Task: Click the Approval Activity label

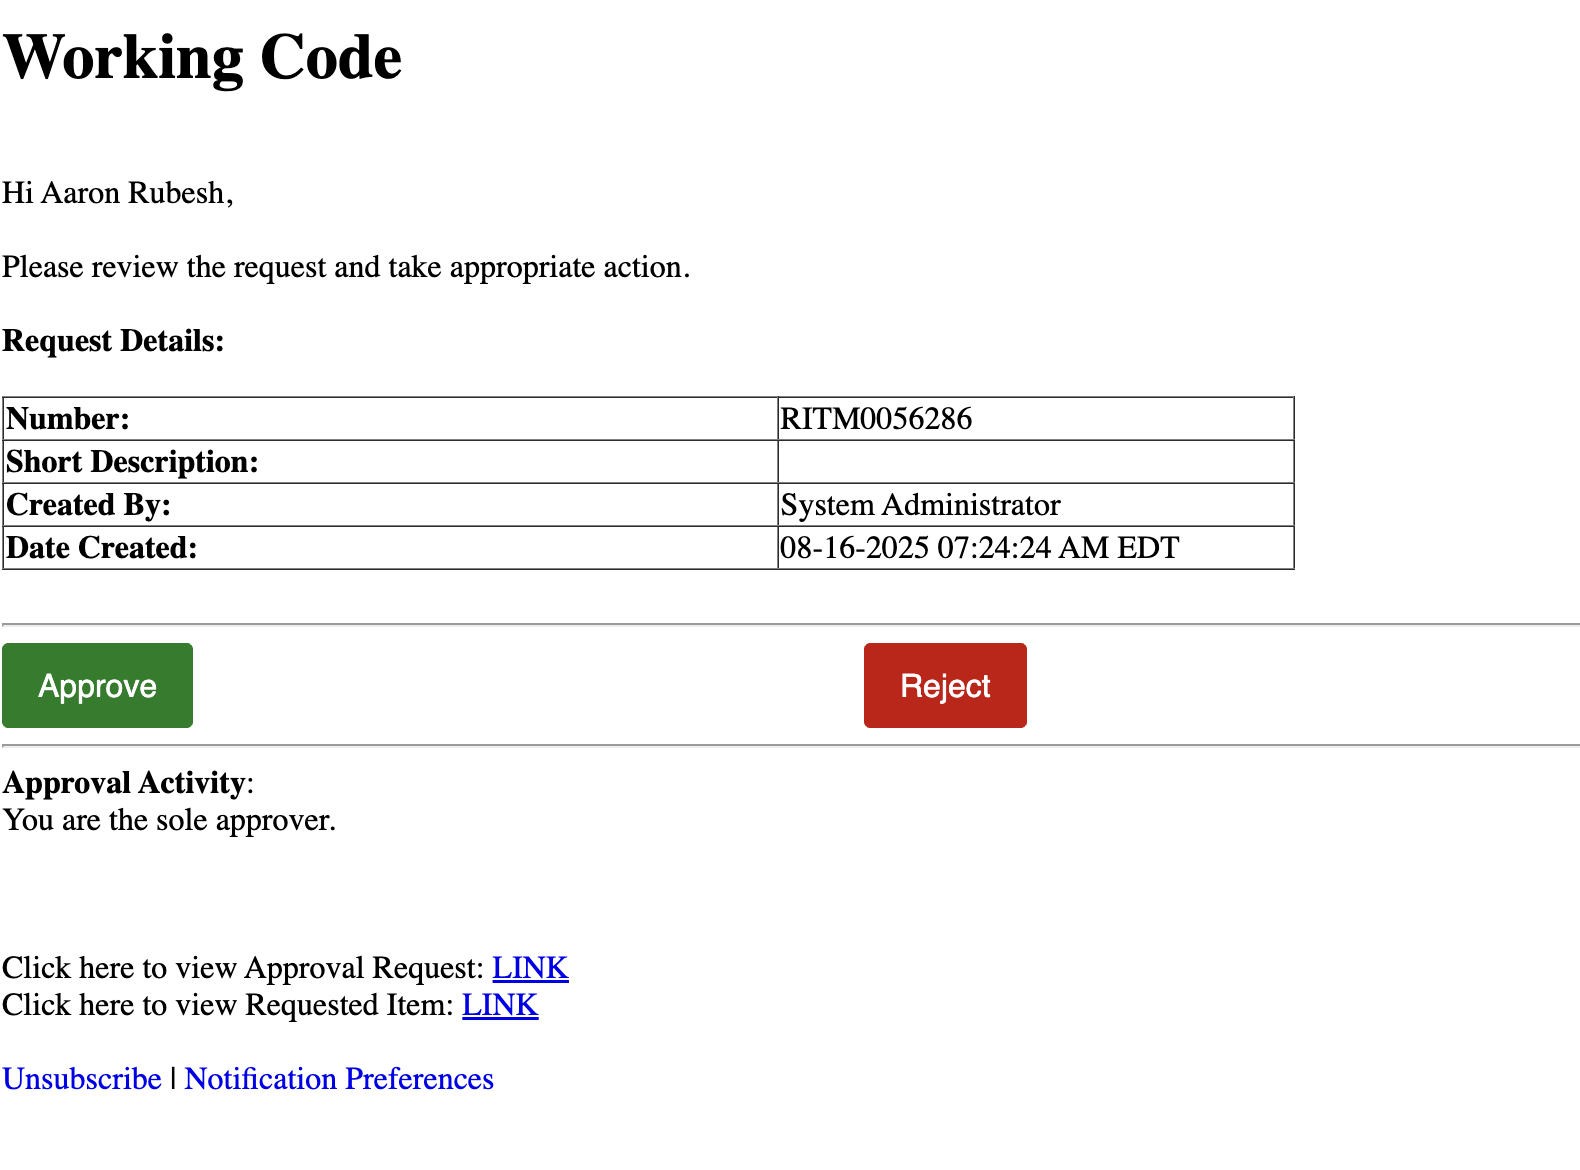Action: pyautogui.click(x=125, y=783)
